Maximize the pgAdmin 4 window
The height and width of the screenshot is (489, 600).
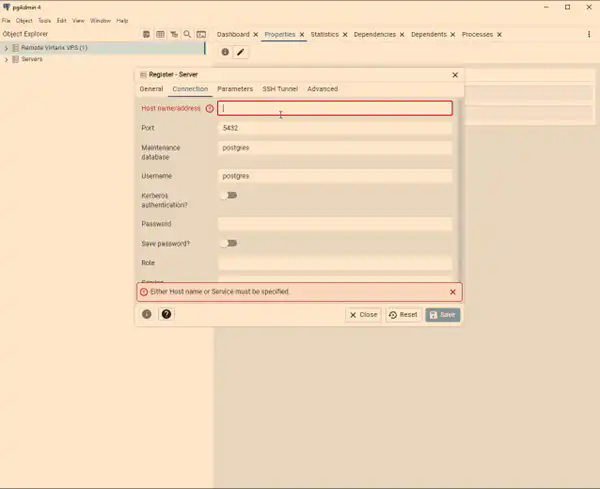pos(567,7)
